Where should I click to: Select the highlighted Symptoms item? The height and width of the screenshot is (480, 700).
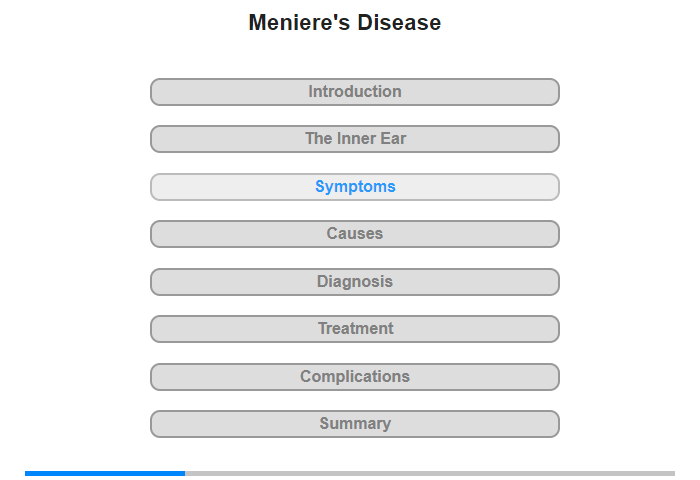[x=355, y=187]
